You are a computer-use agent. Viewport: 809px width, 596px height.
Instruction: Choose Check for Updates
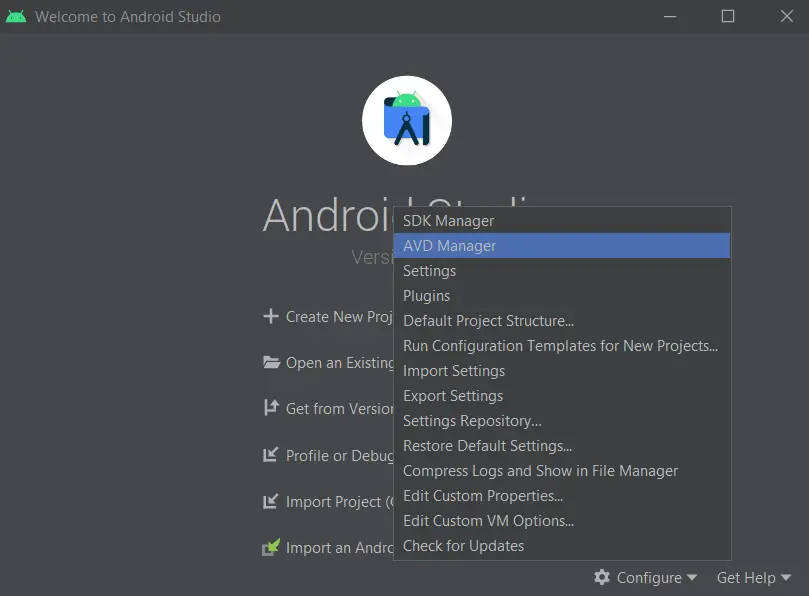[562, 546]
